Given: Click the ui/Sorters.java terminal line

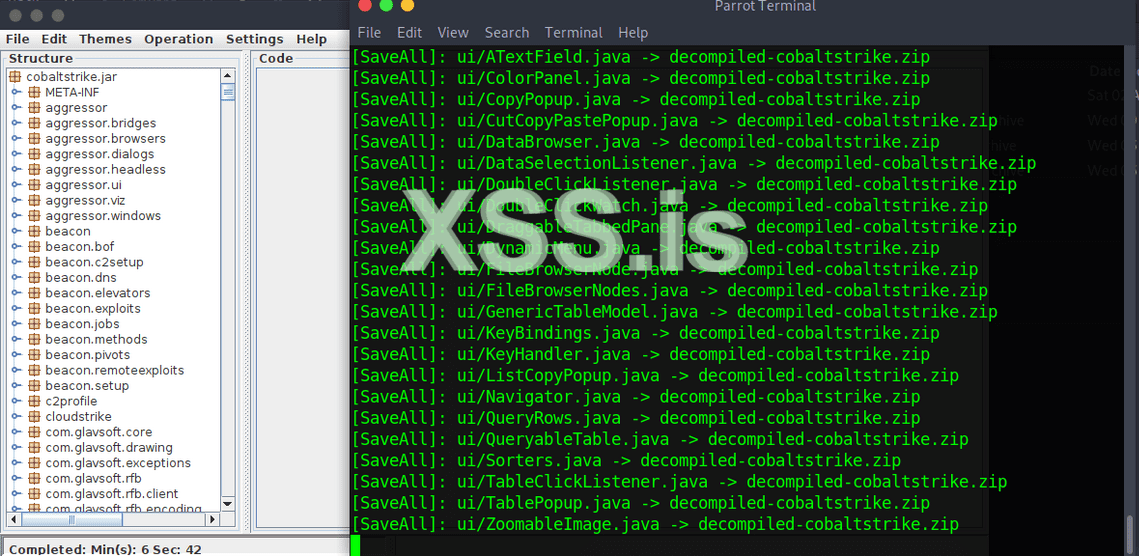Looking at the screenshot, I should click(x=625, y=460).
